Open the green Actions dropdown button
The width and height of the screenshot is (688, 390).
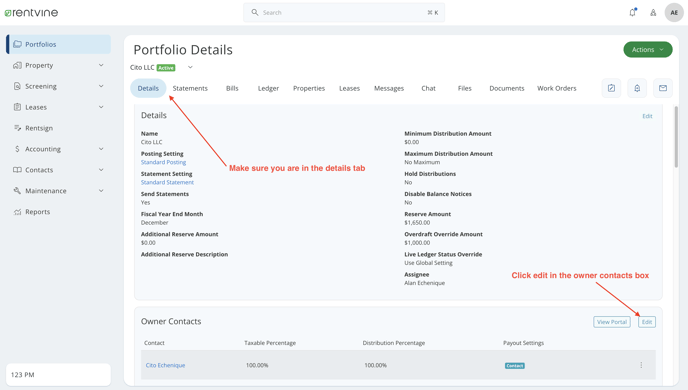click(648, 50)
